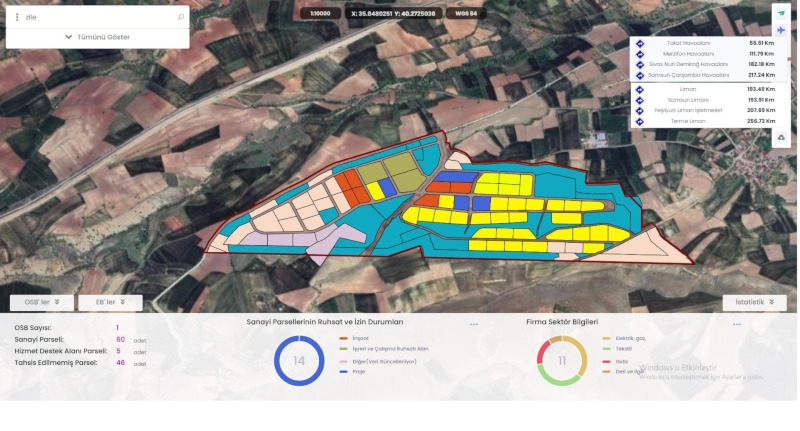Toggle the İnşaat legend item
Viewport: 800px width, 431px height.
358,338
